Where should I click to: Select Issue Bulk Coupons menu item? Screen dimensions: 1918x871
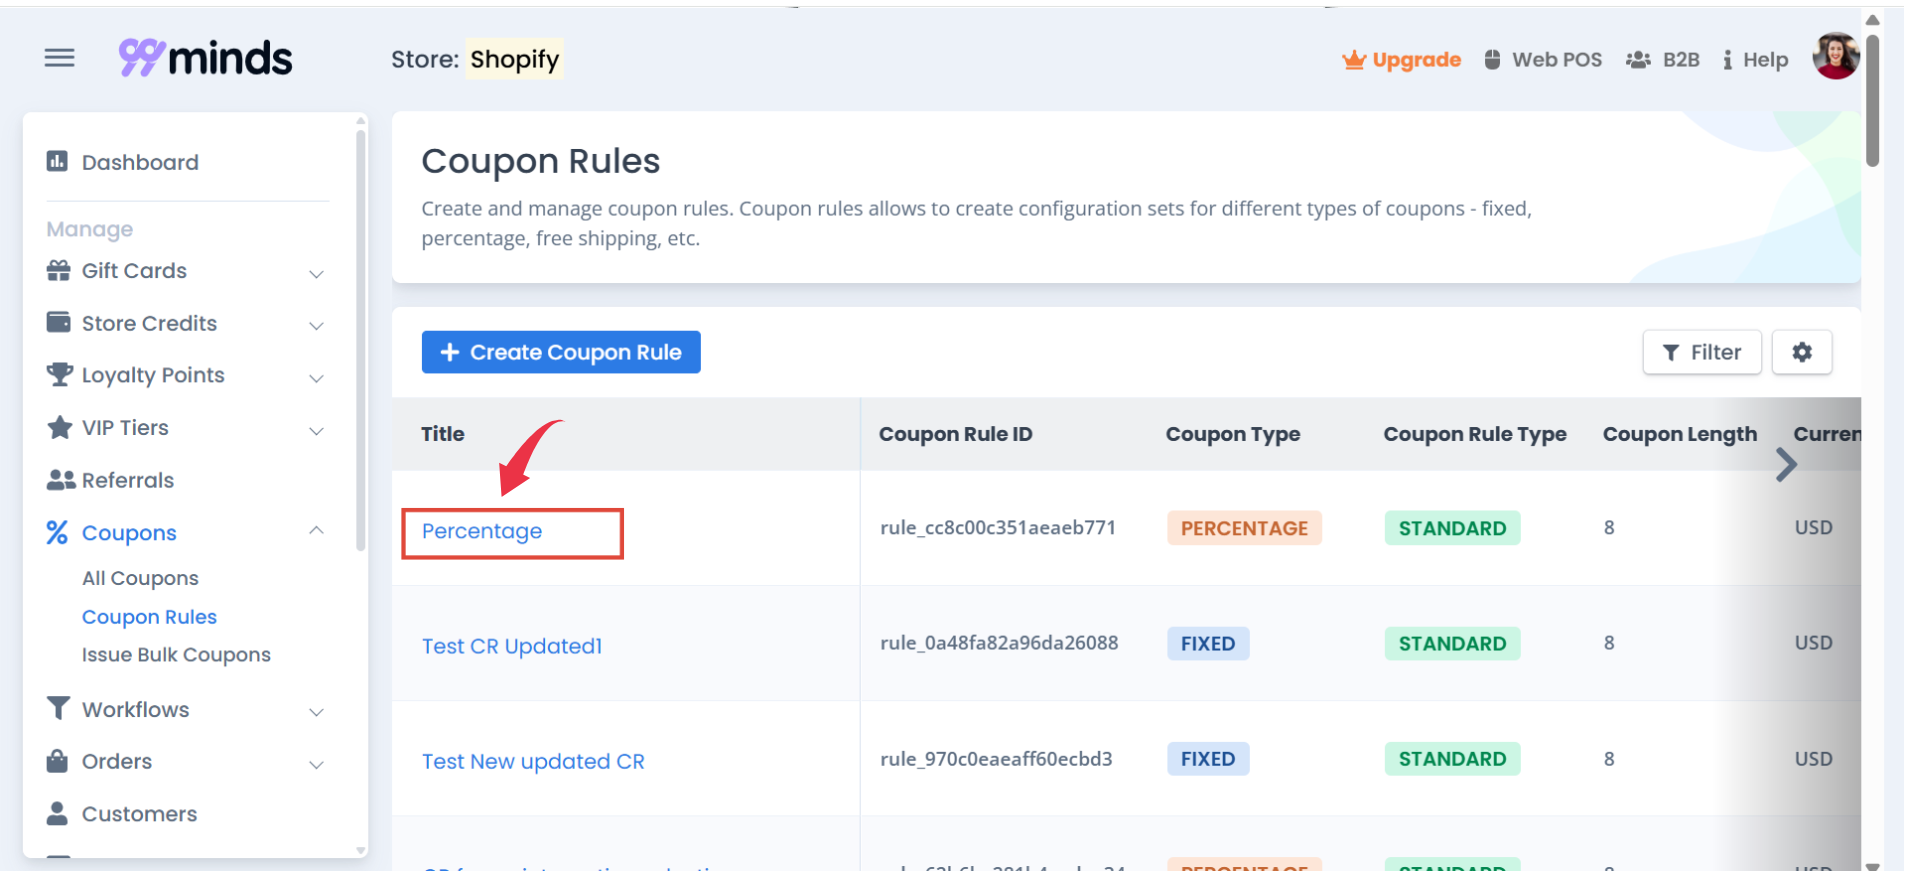pos(176,655)
